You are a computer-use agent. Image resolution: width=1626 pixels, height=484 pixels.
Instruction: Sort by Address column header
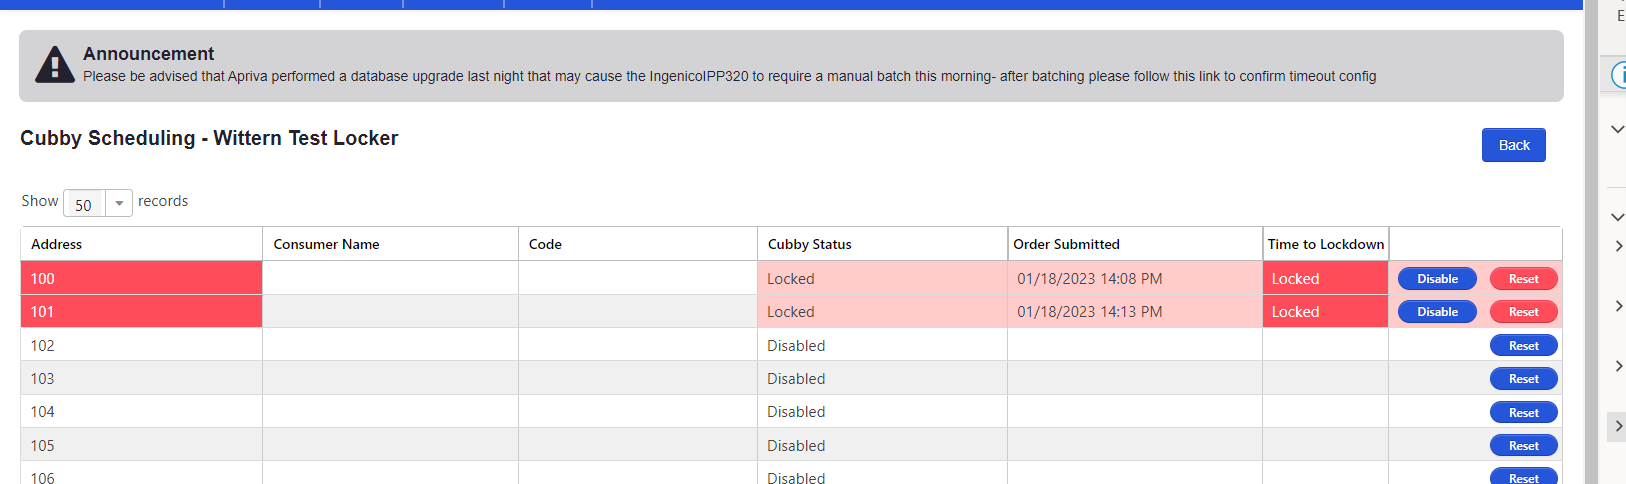point(57,244)
